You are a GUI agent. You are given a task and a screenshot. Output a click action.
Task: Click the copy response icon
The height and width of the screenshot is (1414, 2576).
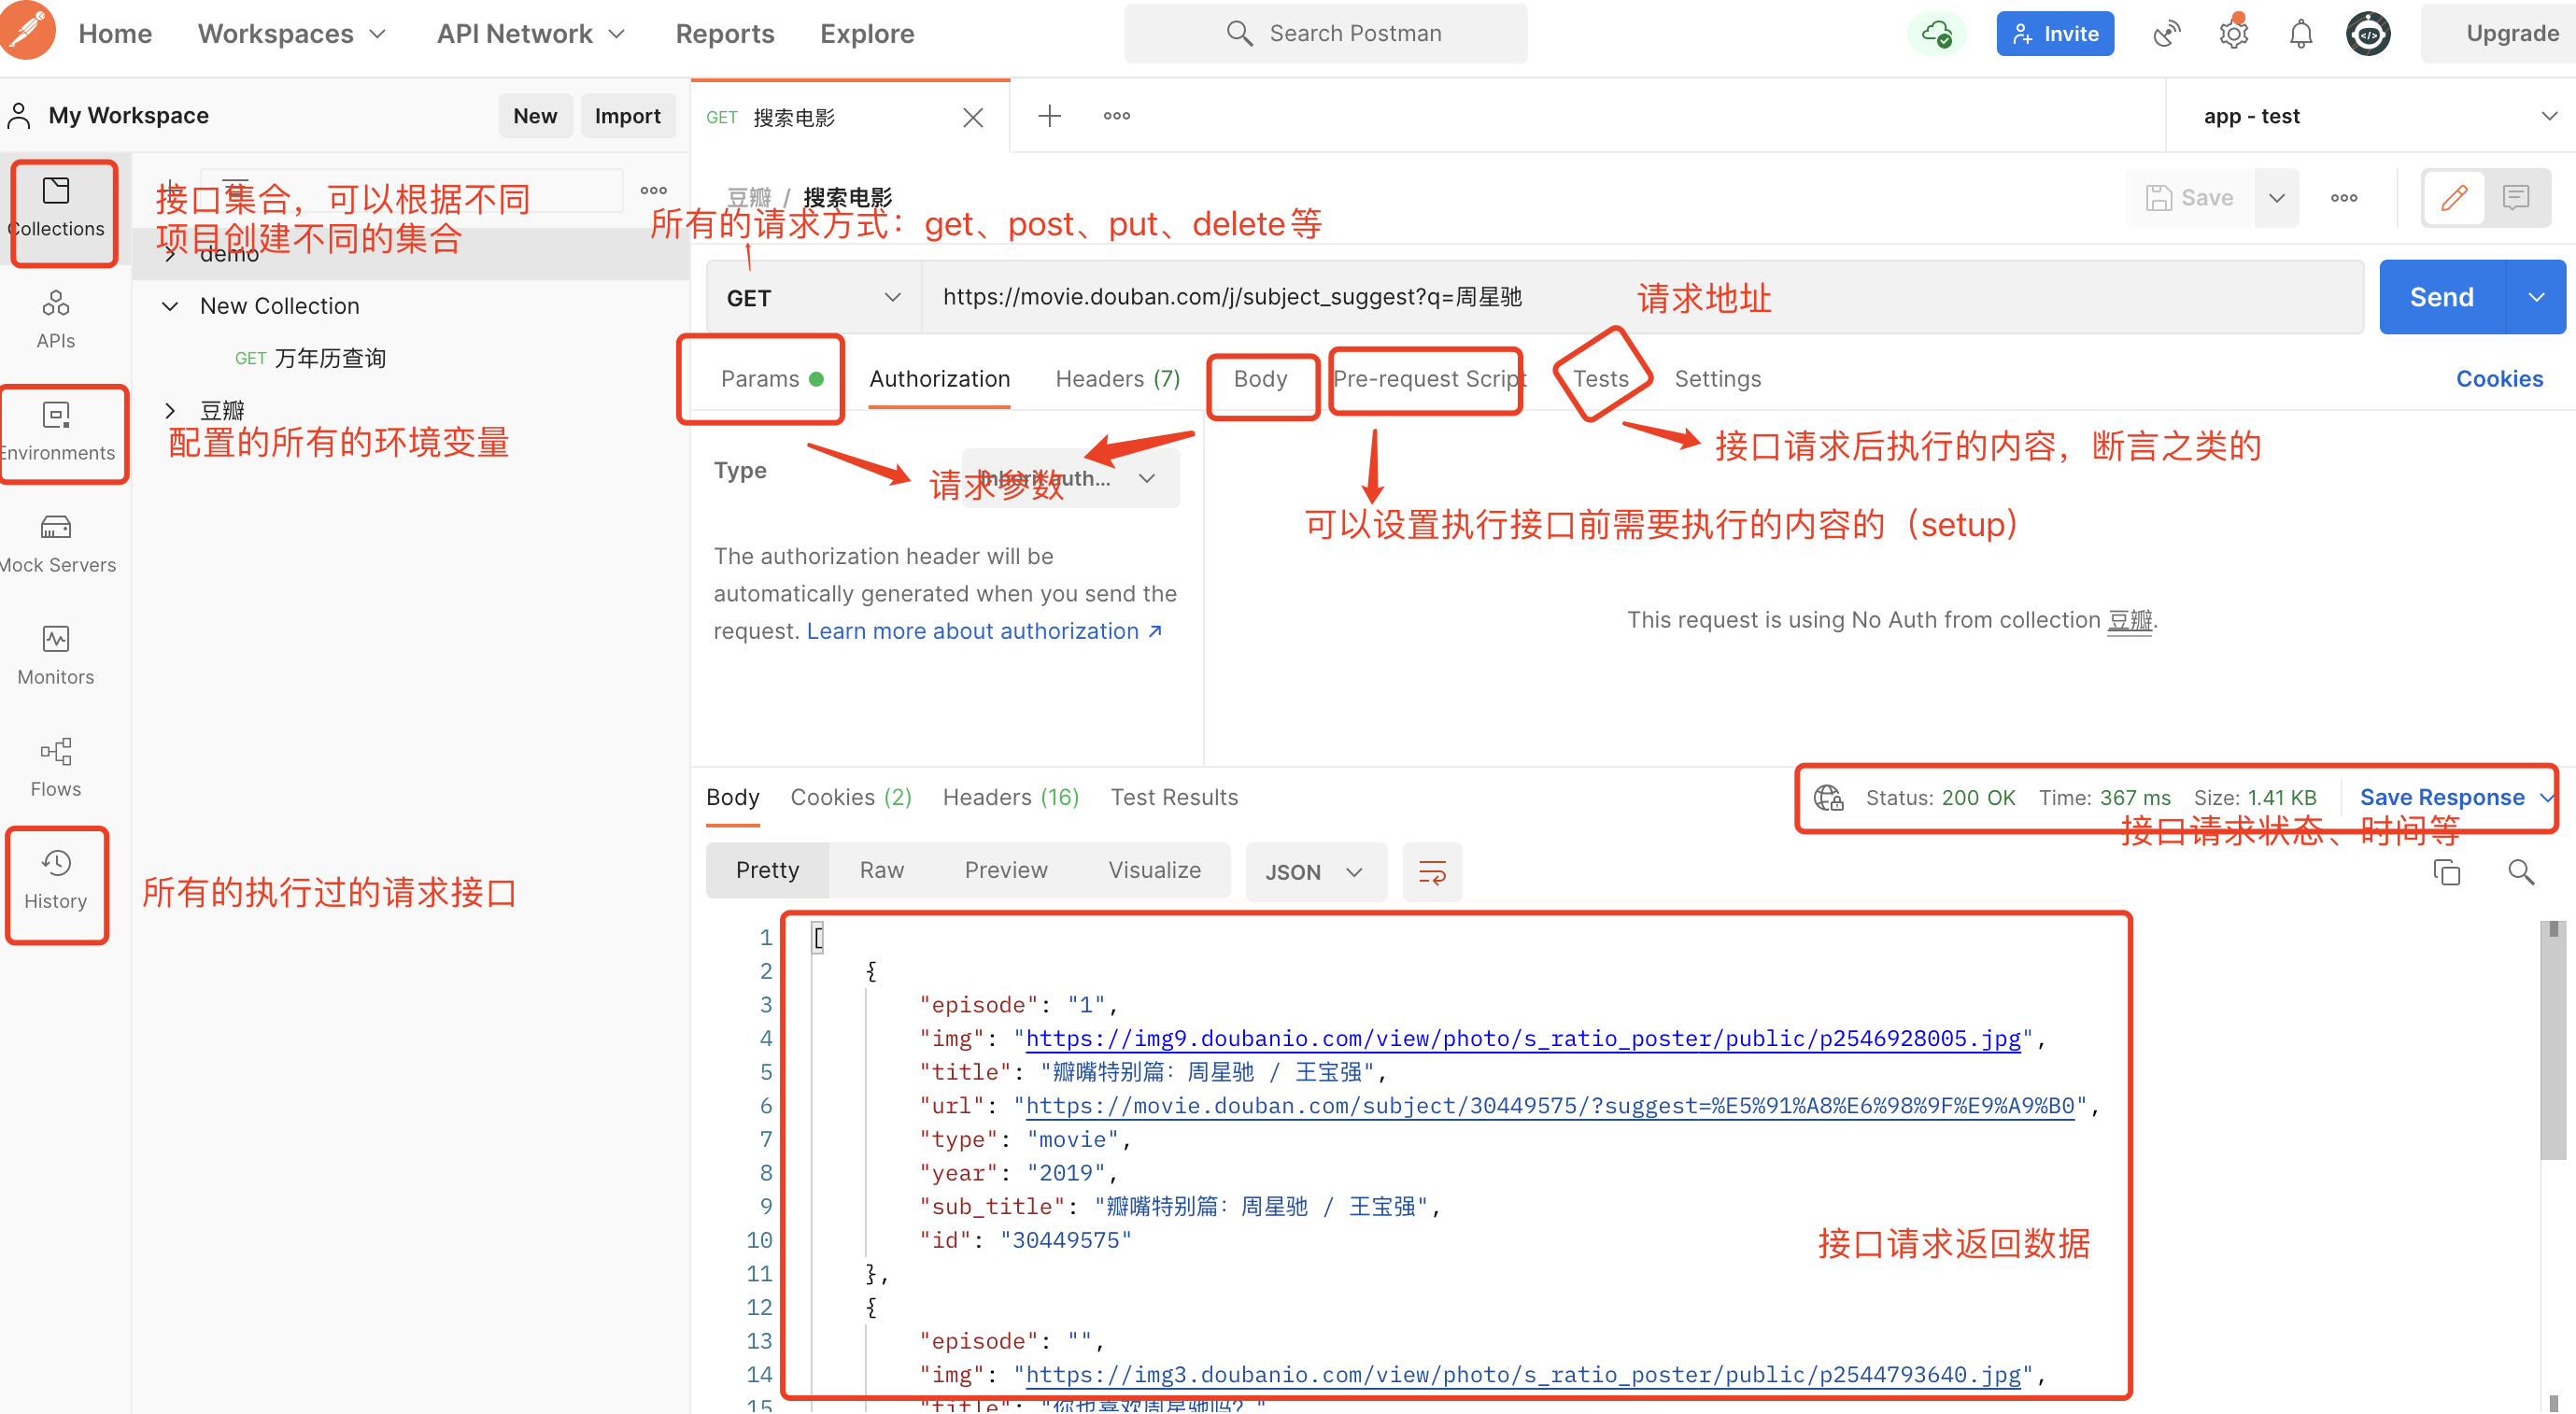coord(2446,872)
